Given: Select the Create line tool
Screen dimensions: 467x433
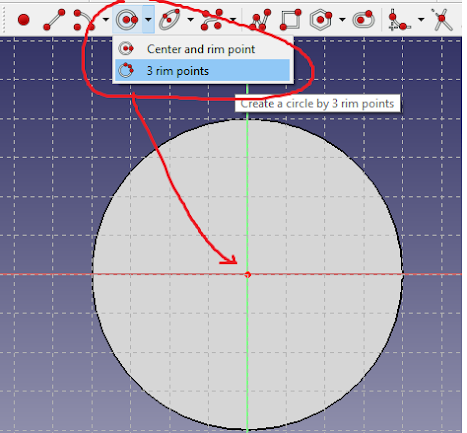Looking at the screenshot, I should tap(54, 20).
